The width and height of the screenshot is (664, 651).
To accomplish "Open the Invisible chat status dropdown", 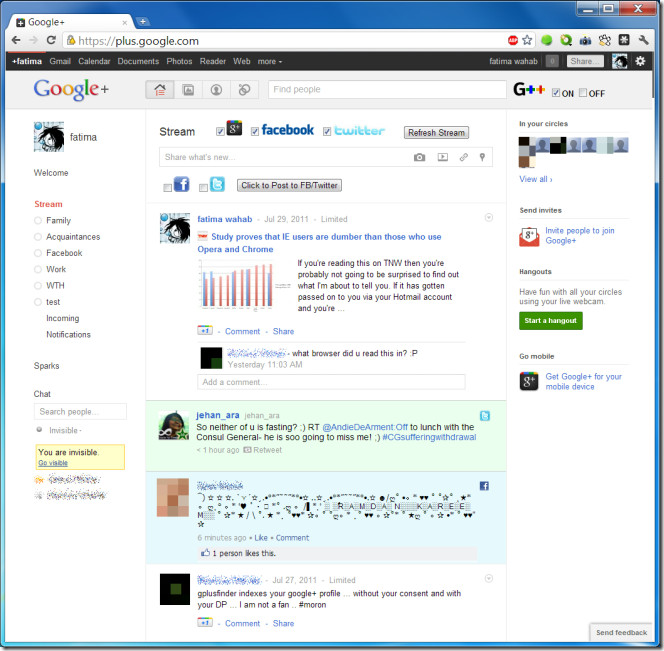I will coord(65,430).
